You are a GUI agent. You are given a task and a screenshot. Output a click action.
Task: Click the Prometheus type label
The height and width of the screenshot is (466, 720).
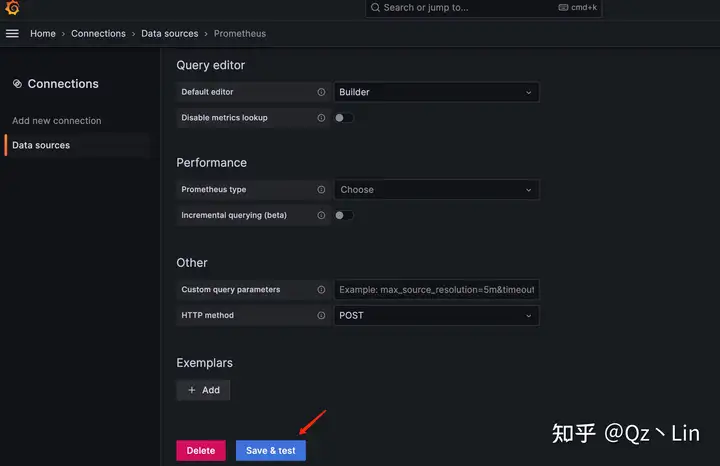[x=214, y=190]
